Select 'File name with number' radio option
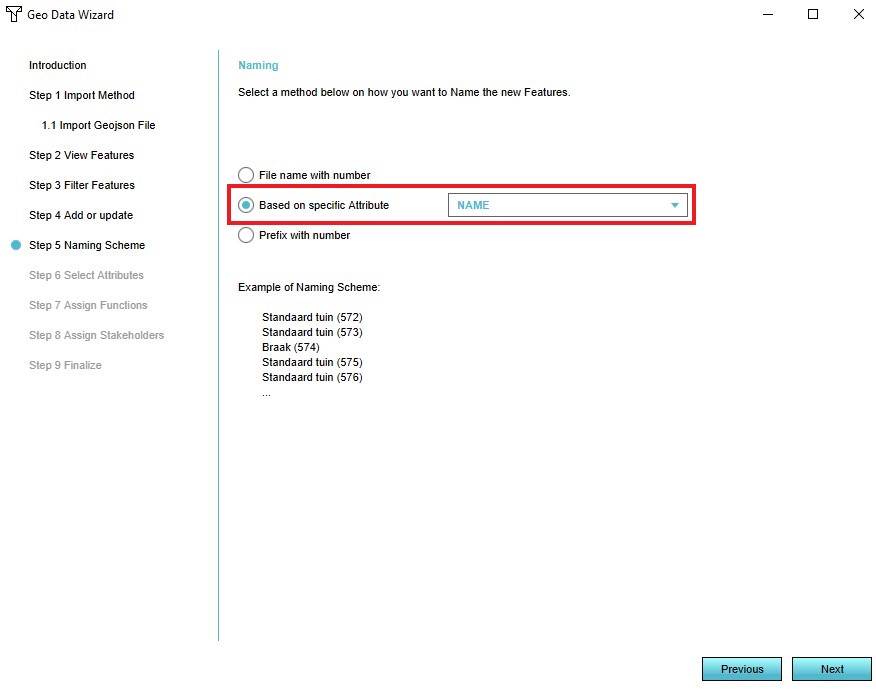Screen dimensions: 876x690 tap(246, 175)
